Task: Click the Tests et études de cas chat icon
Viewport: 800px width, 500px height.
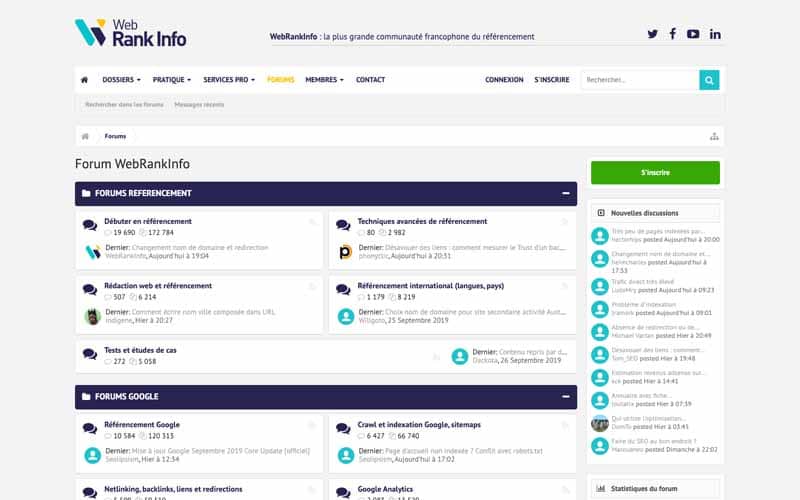Action: (90, 354)
